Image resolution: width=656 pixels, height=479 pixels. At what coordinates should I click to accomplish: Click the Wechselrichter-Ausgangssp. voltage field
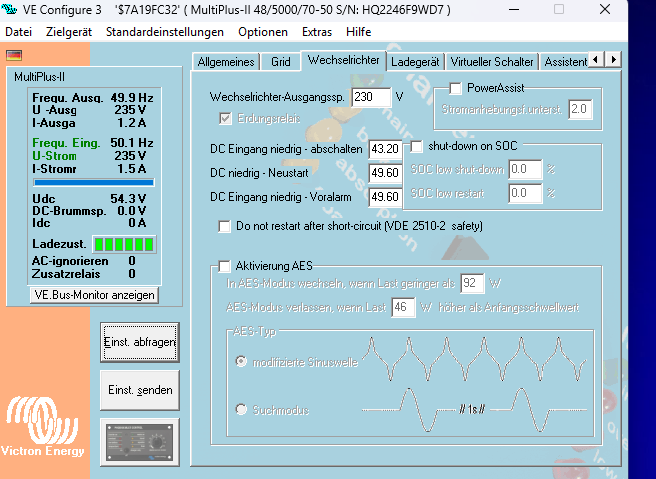(371, 97)
